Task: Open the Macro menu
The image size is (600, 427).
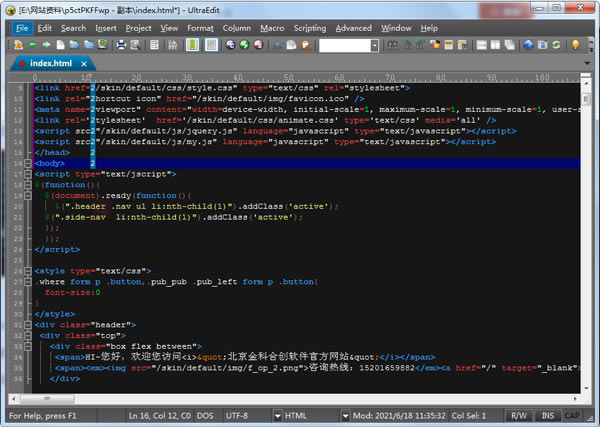Action: click(272, 28)
